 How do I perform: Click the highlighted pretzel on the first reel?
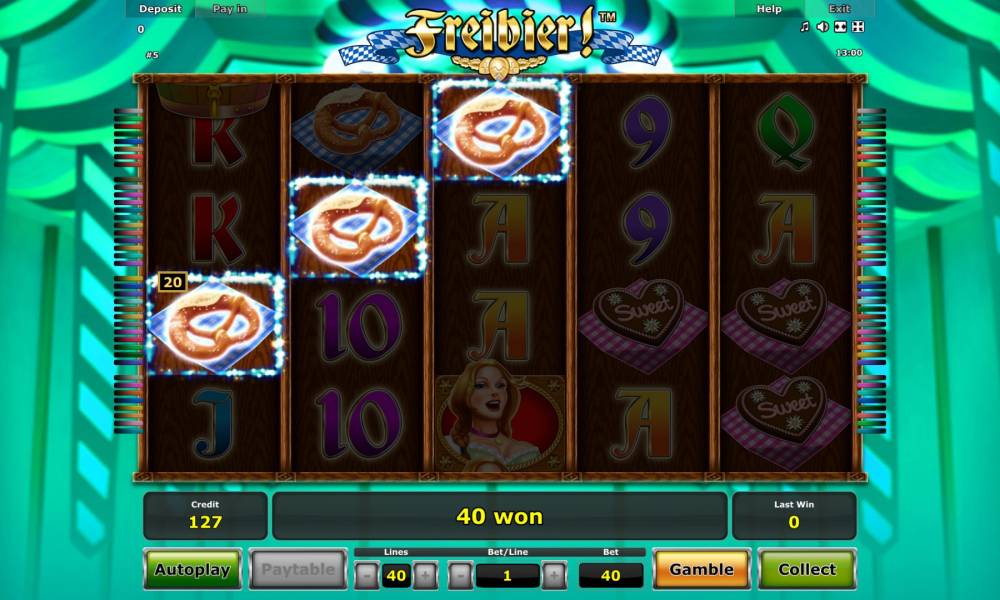pos(215,324)
